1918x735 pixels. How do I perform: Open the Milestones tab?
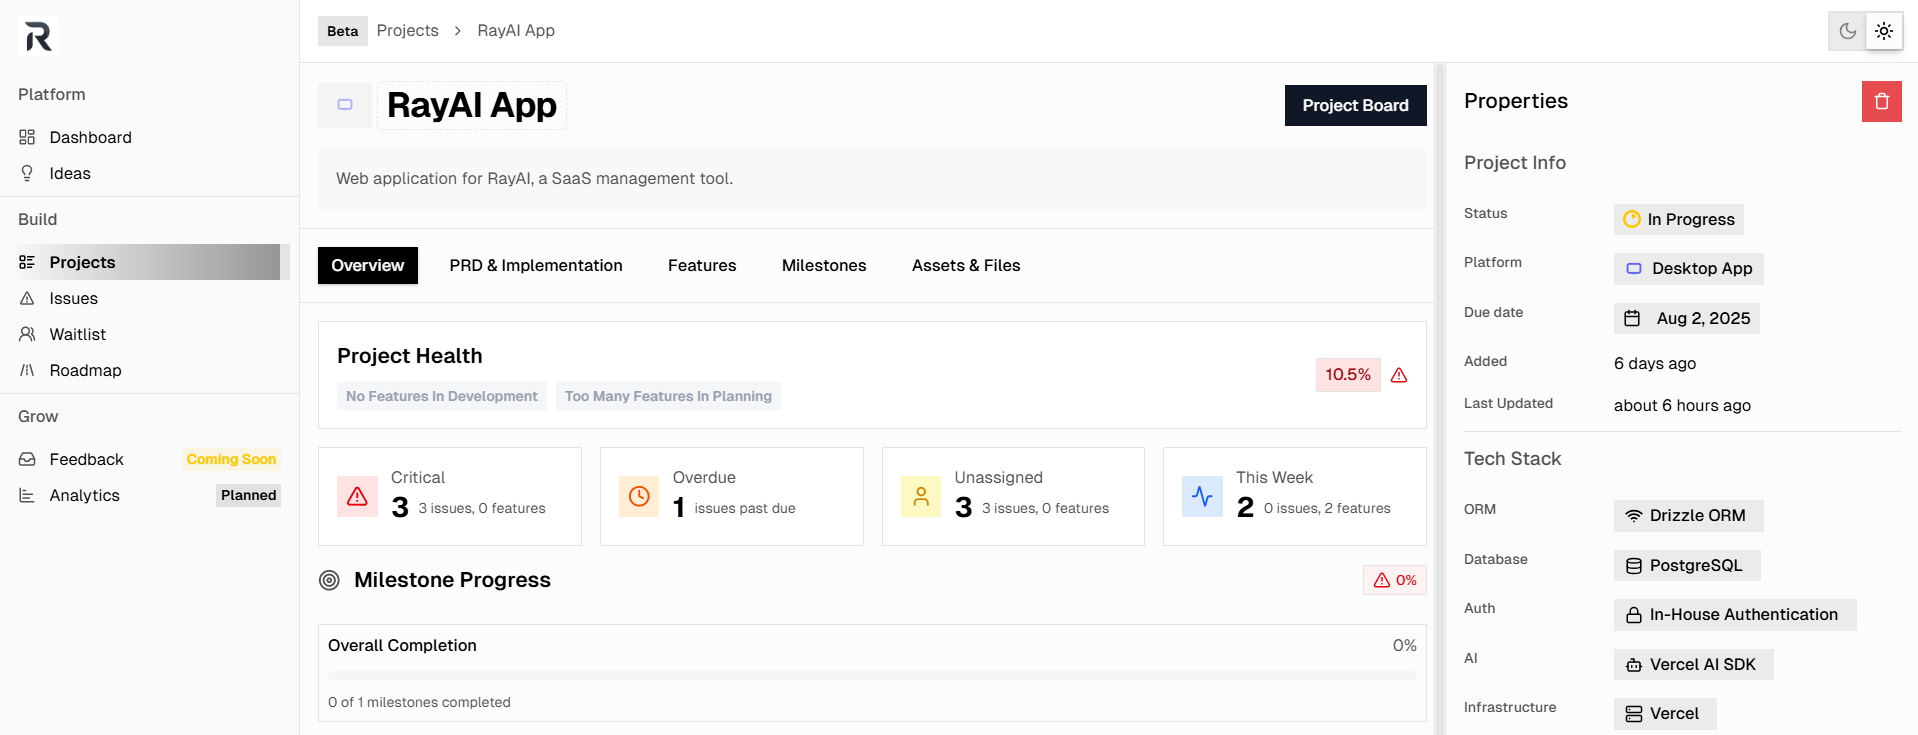click(824, 265)
